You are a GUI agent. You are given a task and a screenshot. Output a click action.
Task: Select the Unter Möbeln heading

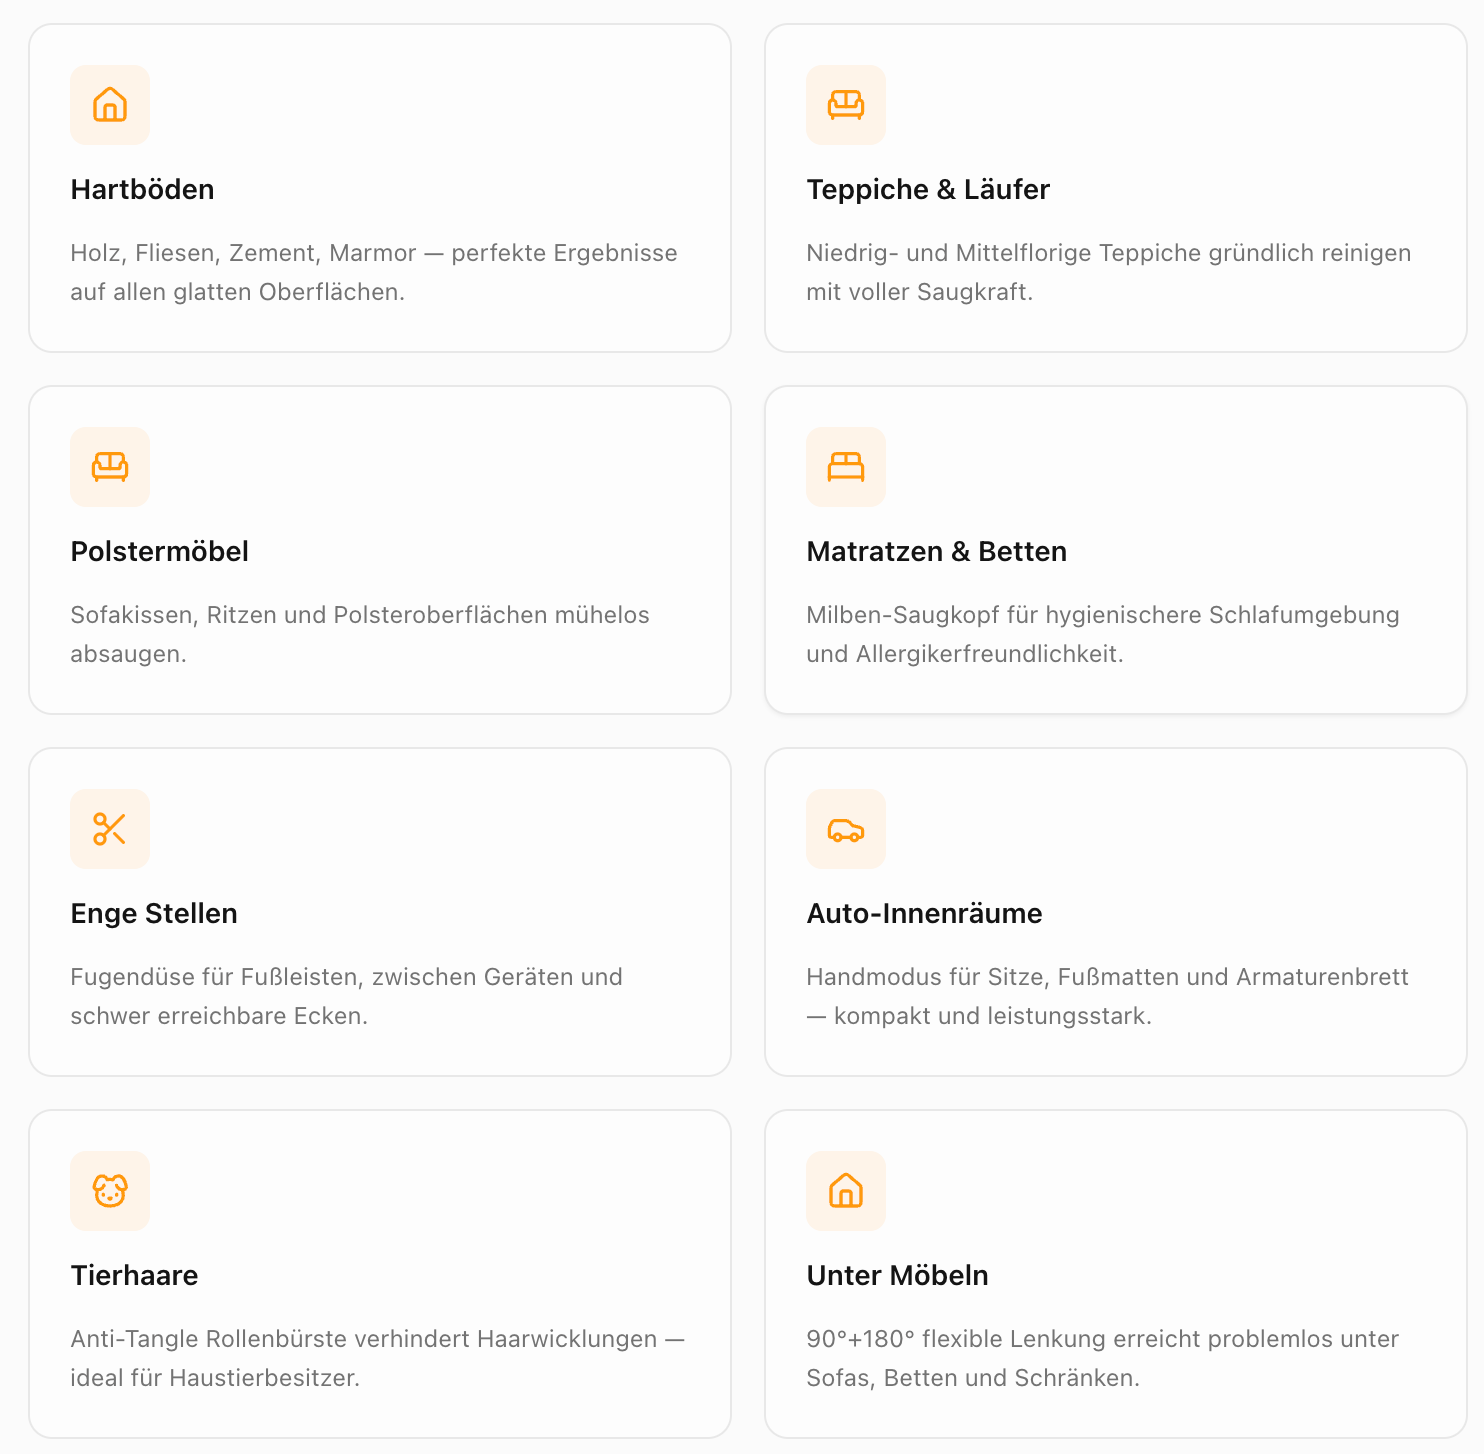(x=898, y=1276)
